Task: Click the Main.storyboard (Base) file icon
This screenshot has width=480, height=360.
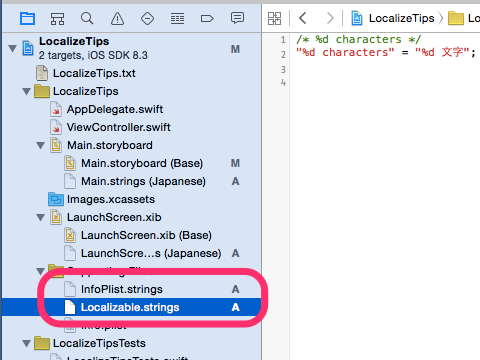Action: (x=70, y=163)
